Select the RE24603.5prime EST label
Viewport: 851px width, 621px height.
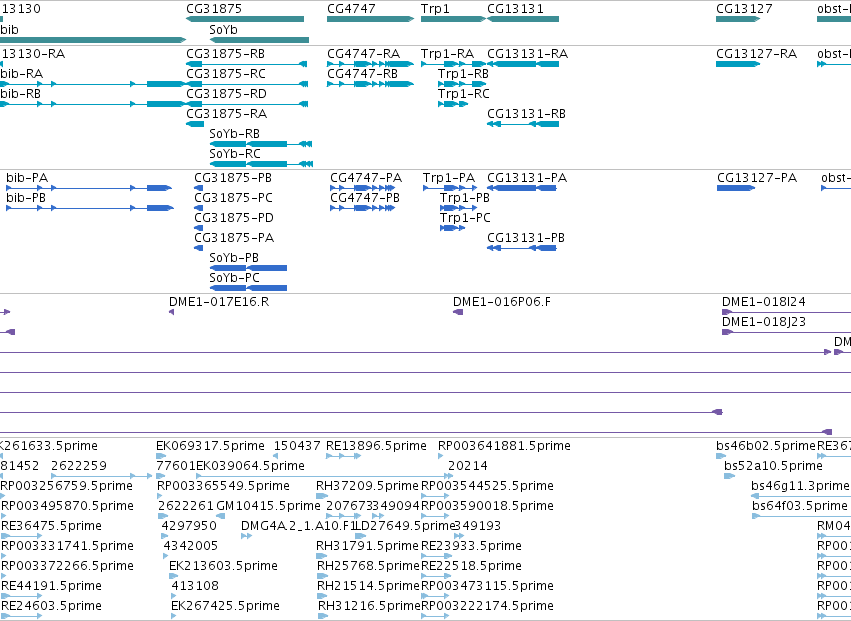pyautogui.click(x=52, y=606)
